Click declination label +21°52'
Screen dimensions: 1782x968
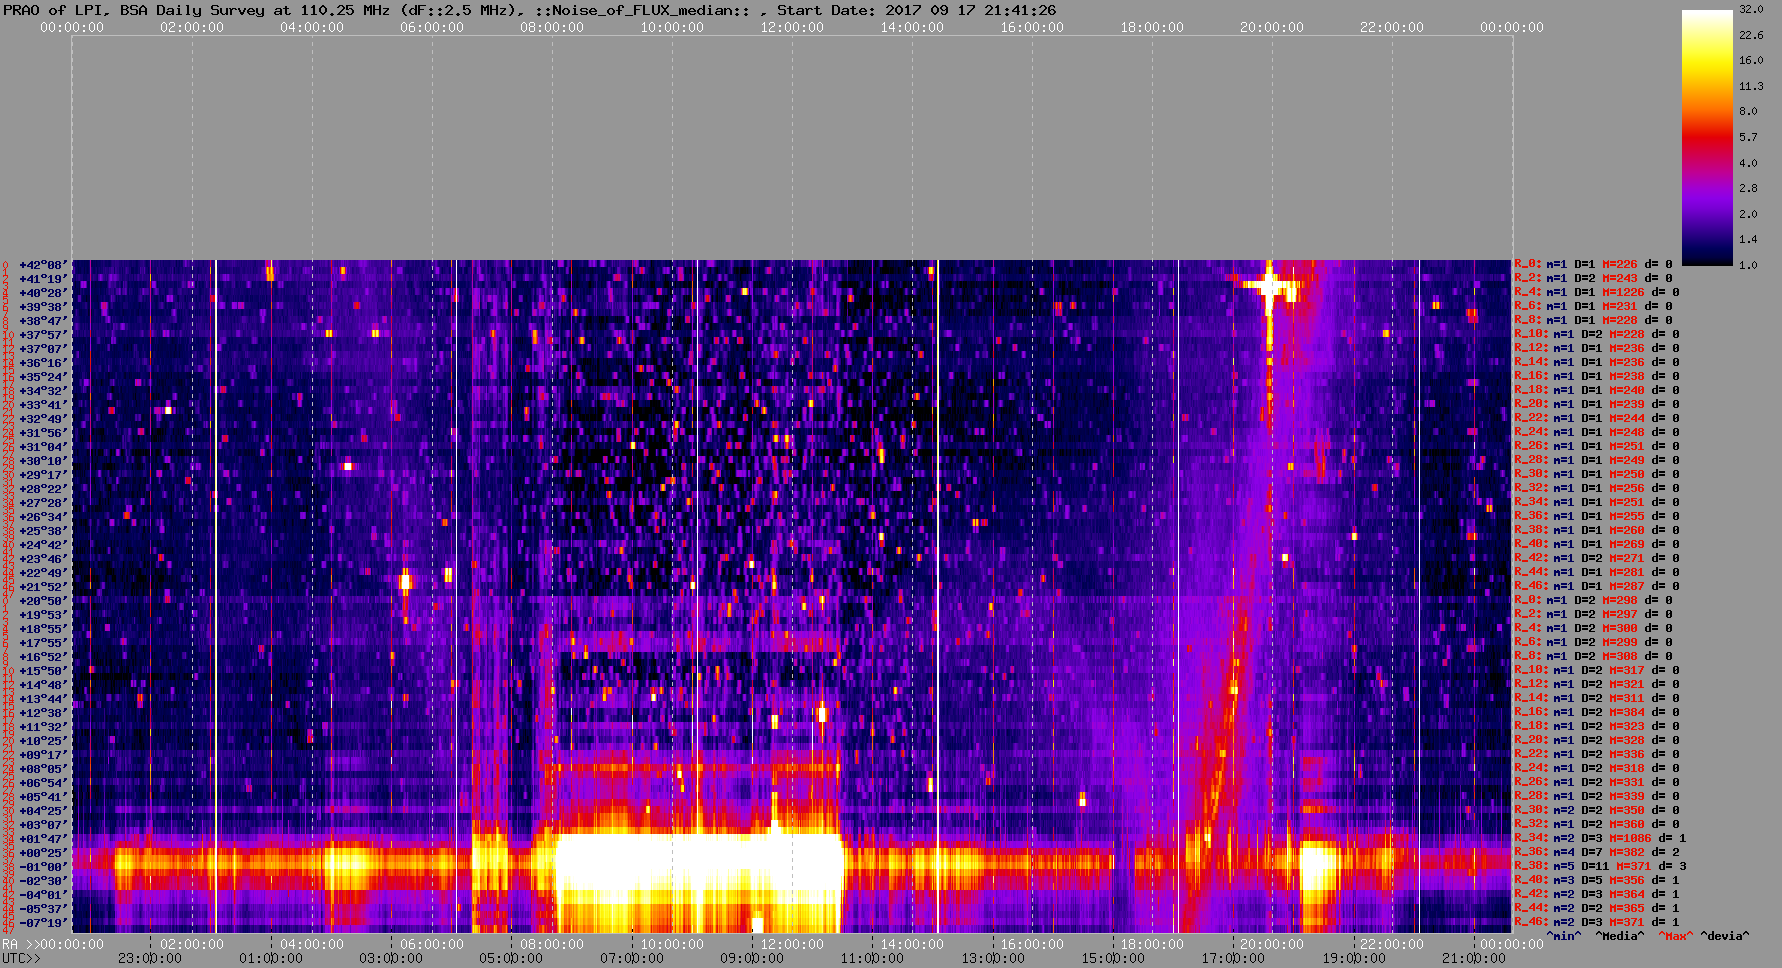(x=43, y=587)
